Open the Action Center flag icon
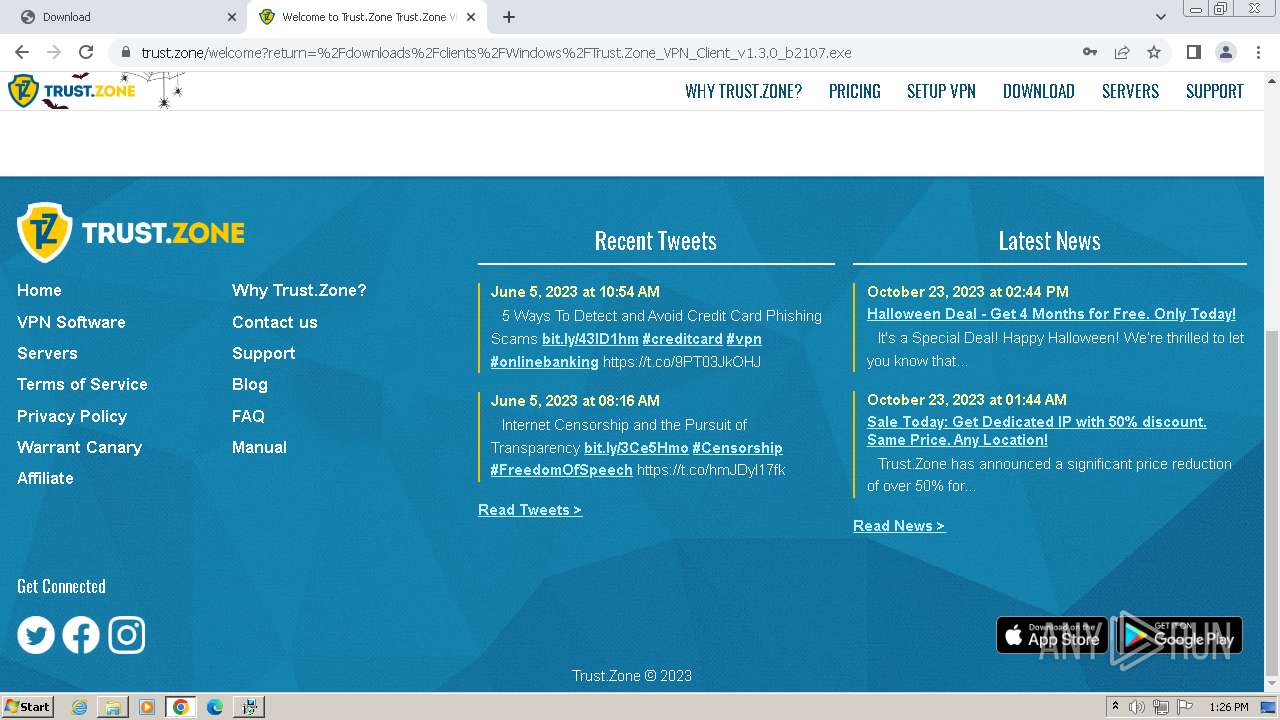1280x720 pixels. click(x=1185, y=707)
